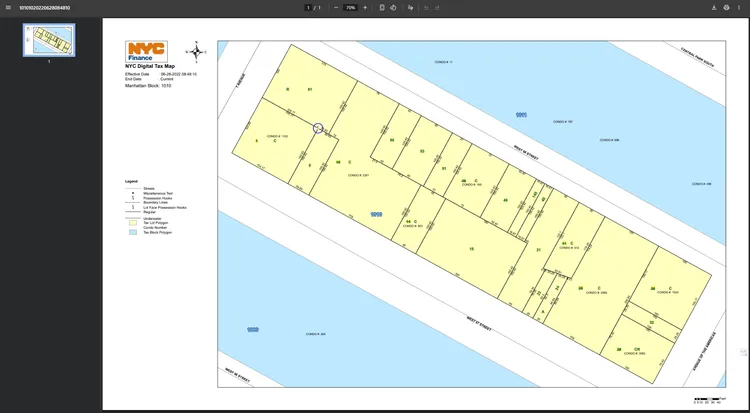Toggle the sidebar menu hamburger icon
Viewport: 750px width, 413px height.
pyautogui.click(x=9, y=7)
